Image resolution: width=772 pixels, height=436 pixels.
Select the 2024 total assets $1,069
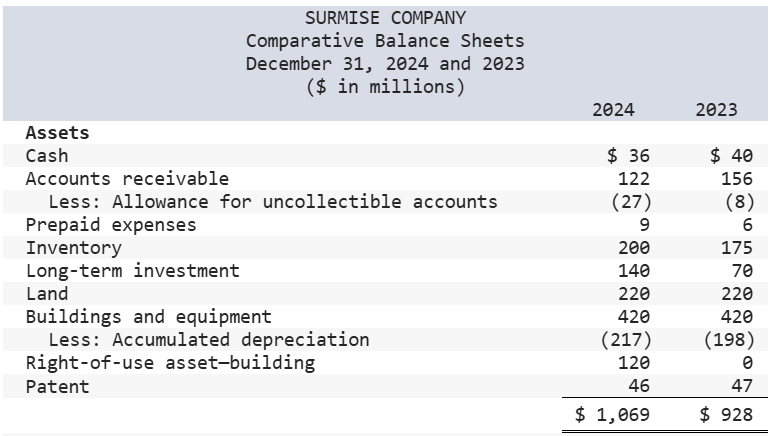(x=612, y=415)
